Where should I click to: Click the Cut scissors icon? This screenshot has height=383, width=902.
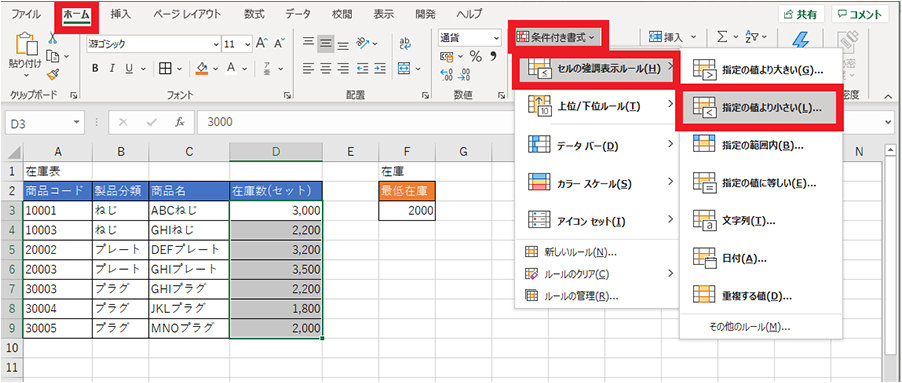pyautogui.click(x=53, y=39)
